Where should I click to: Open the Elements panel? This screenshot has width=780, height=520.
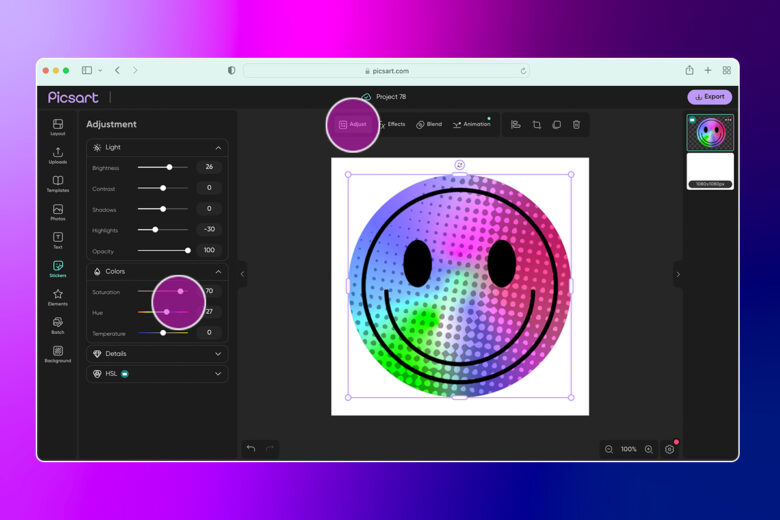[58, 297]
